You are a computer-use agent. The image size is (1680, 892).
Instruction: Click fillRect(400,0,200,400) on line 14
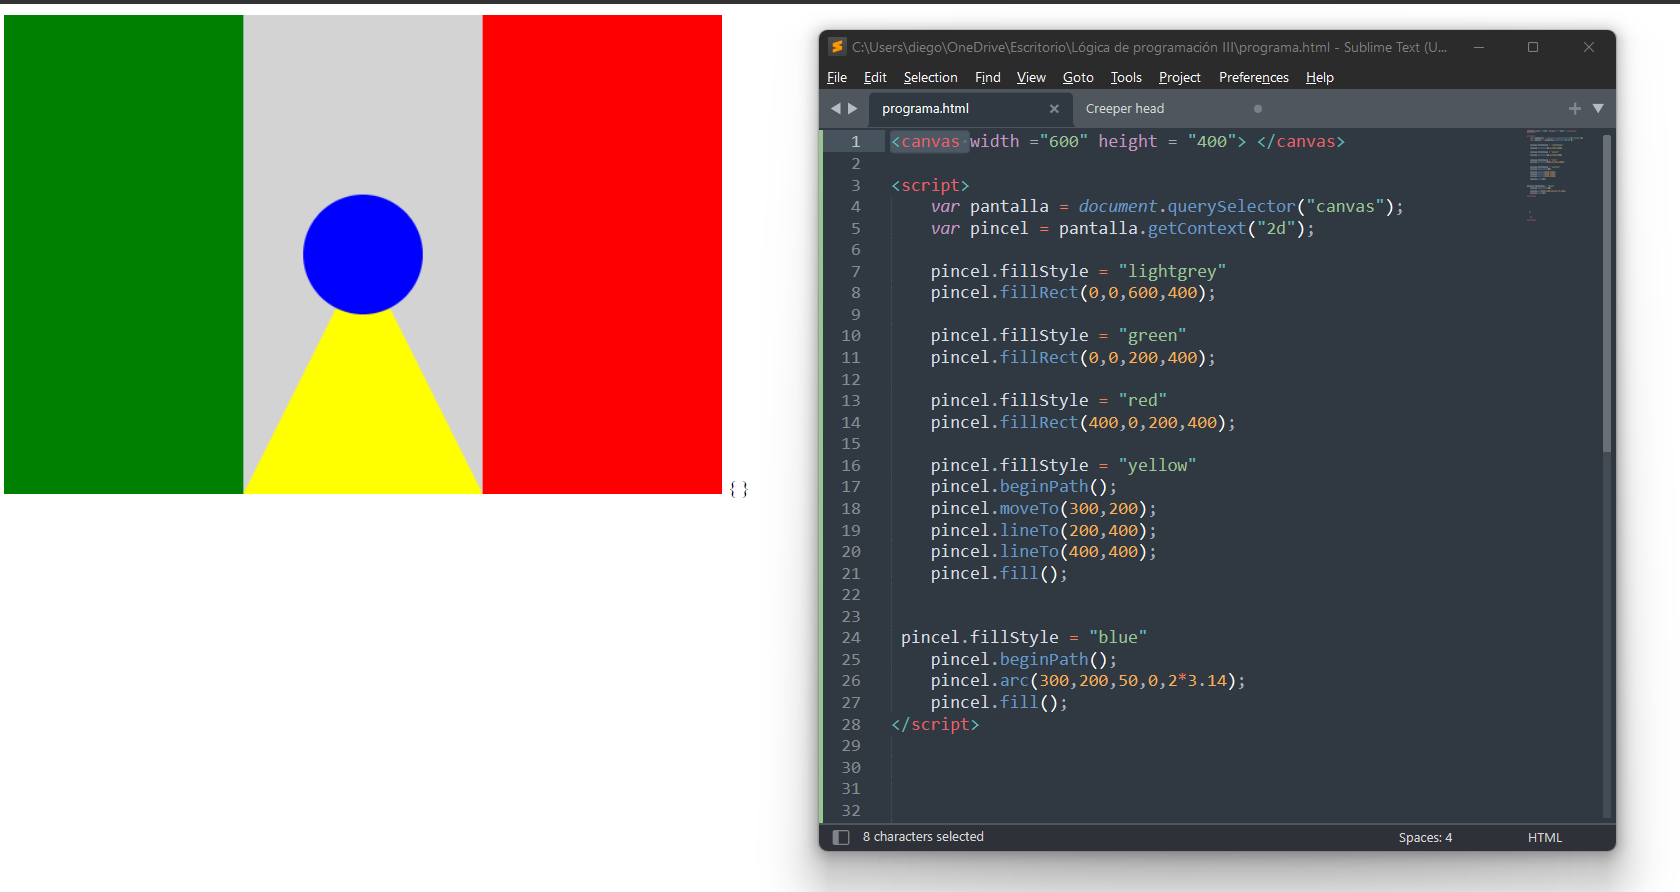[1113, 423]
